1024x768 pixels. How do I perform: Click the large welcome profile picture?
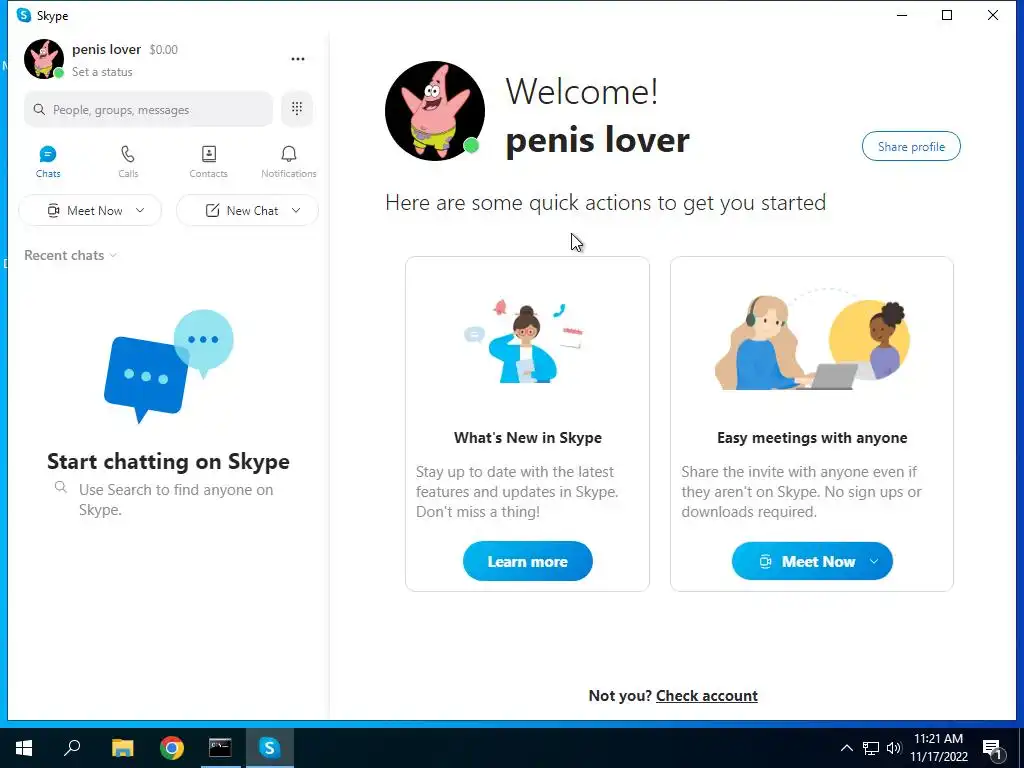435,111
